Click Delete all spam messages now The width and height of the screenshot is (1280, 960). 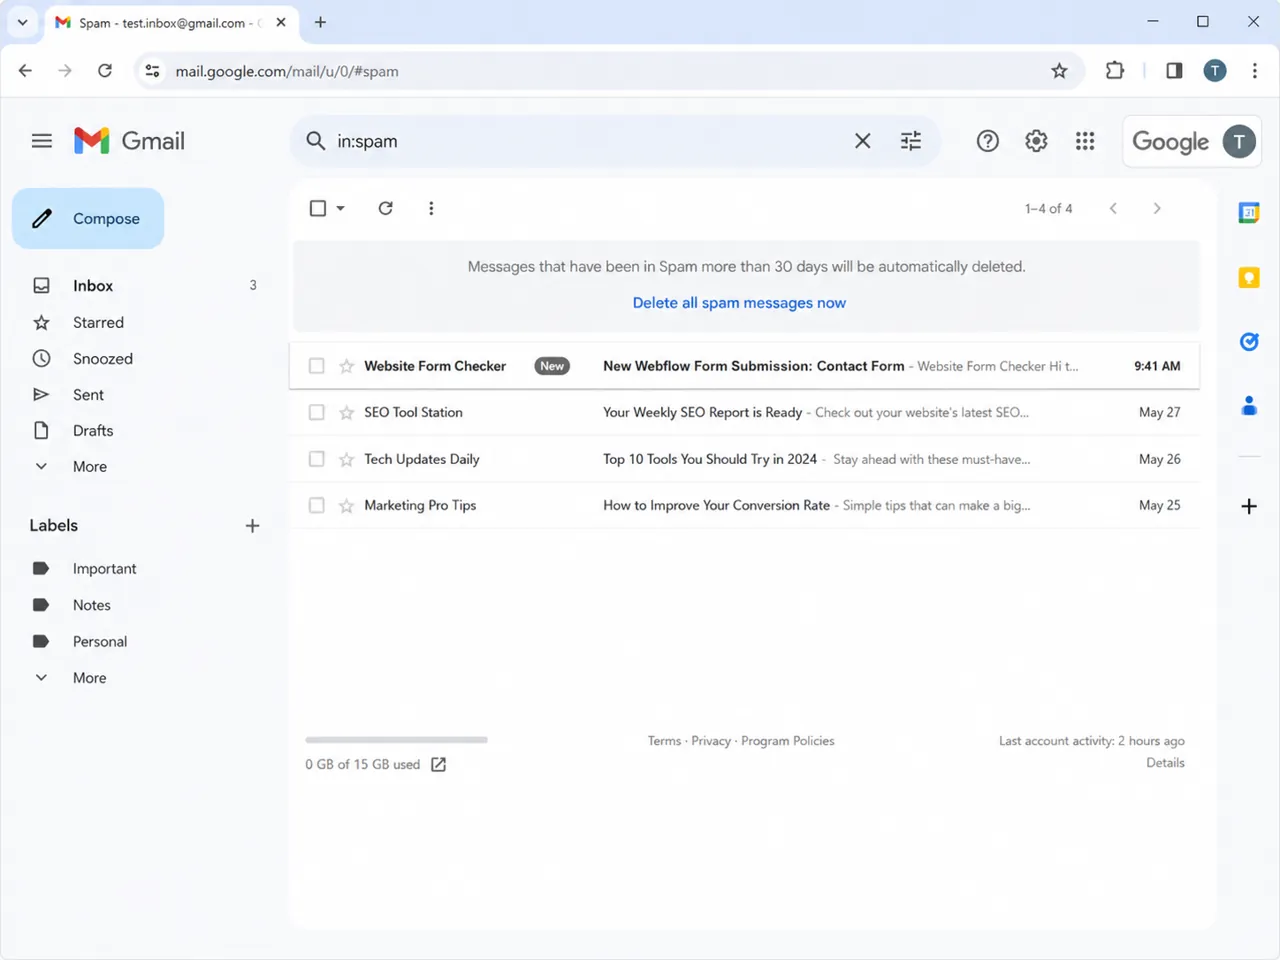[739, 303]
